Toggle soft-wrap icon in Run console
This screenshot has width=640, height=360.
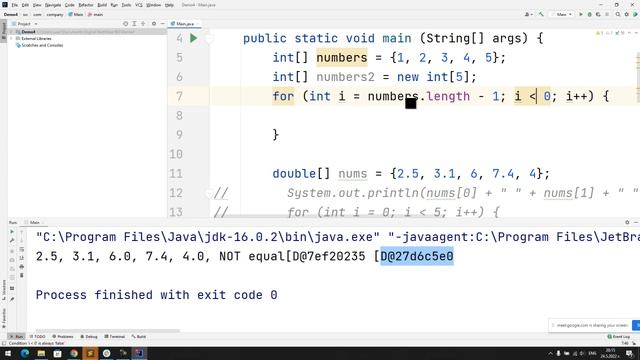[x=22, y=249]
